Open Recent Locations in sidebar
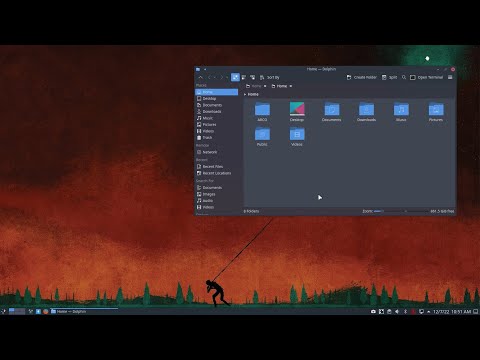This screenshot has height=360, width=480. [216, 173]
